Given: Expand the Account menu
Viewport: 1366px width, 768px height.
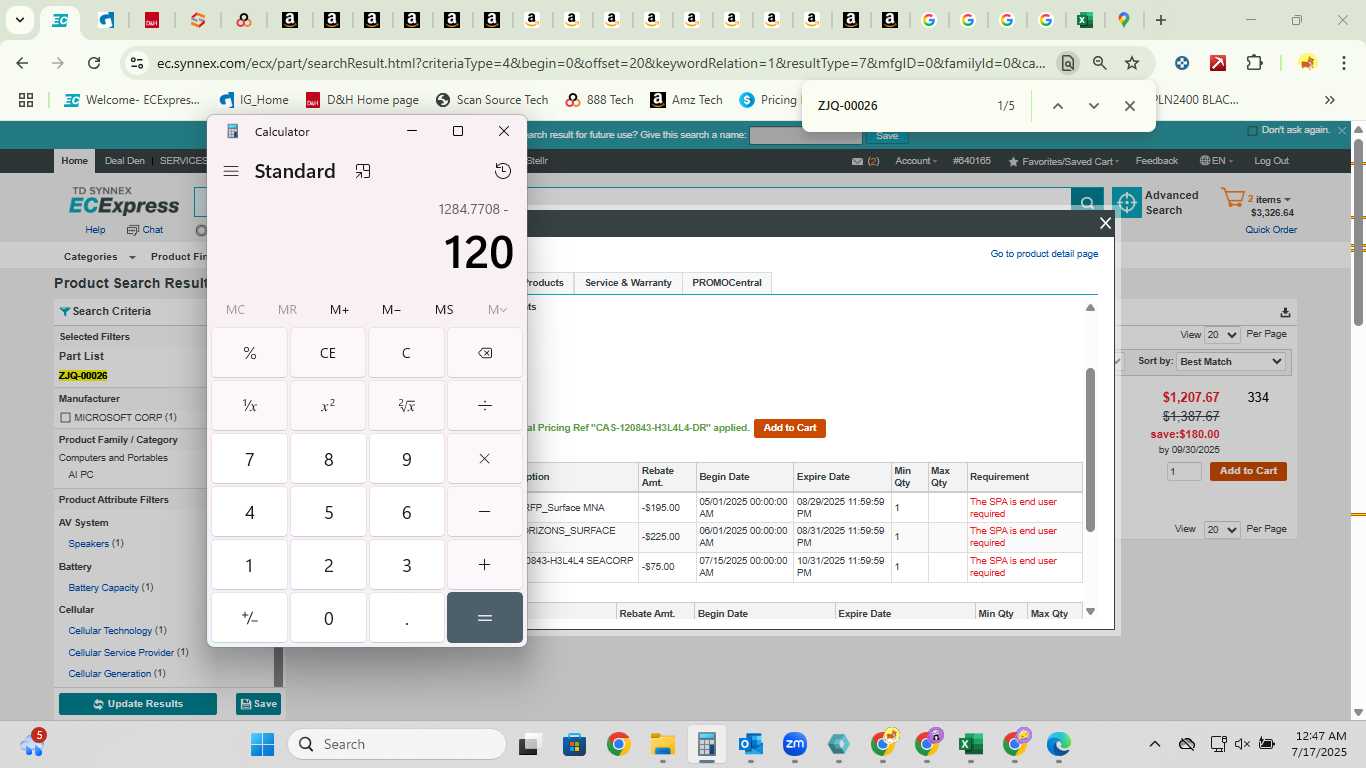Looking at the screenshot, I should point(915,161).
